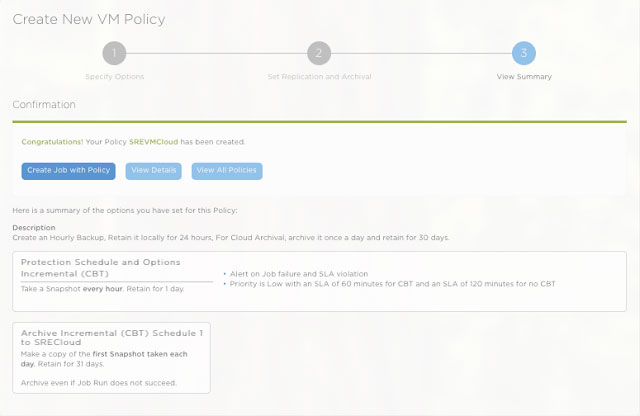Click the Create New VM Policy title
Image resolution: width=640 pixels, height=416 pixels.
(88, 19)
